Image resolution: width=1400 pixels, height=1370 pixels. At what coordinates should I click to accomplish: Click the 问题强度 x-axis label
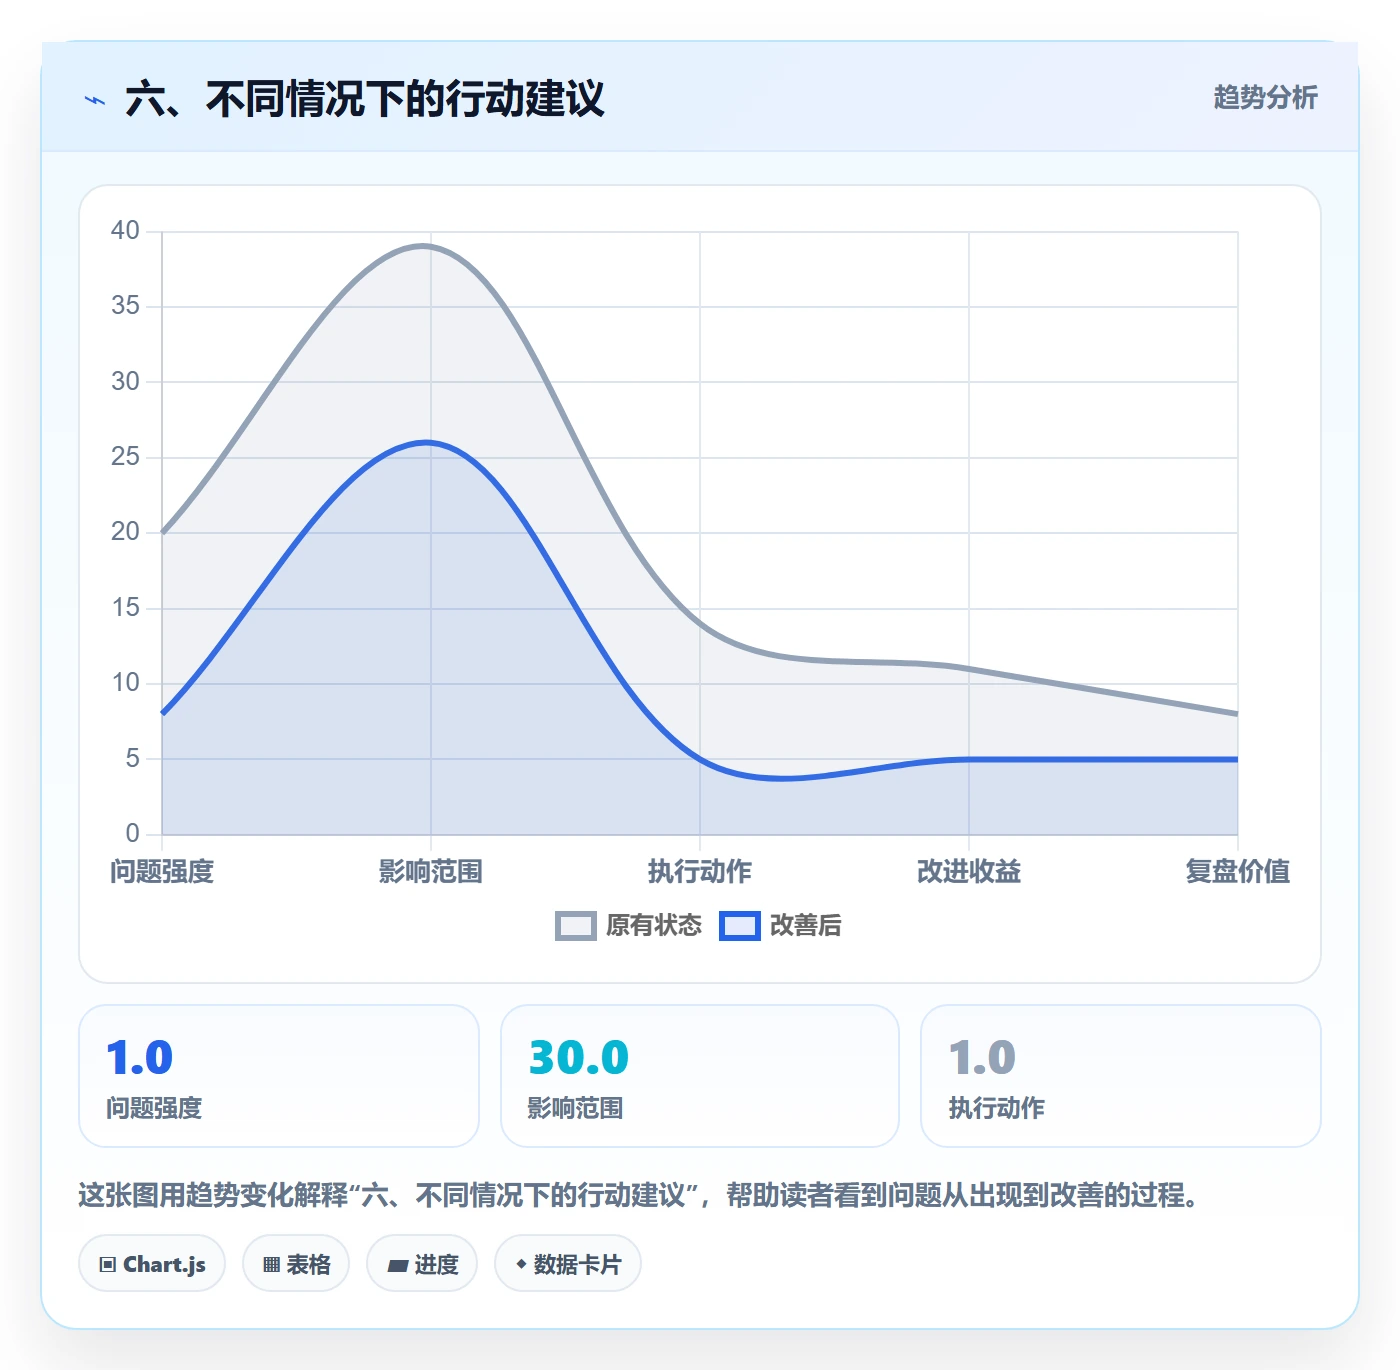point(162,872)
